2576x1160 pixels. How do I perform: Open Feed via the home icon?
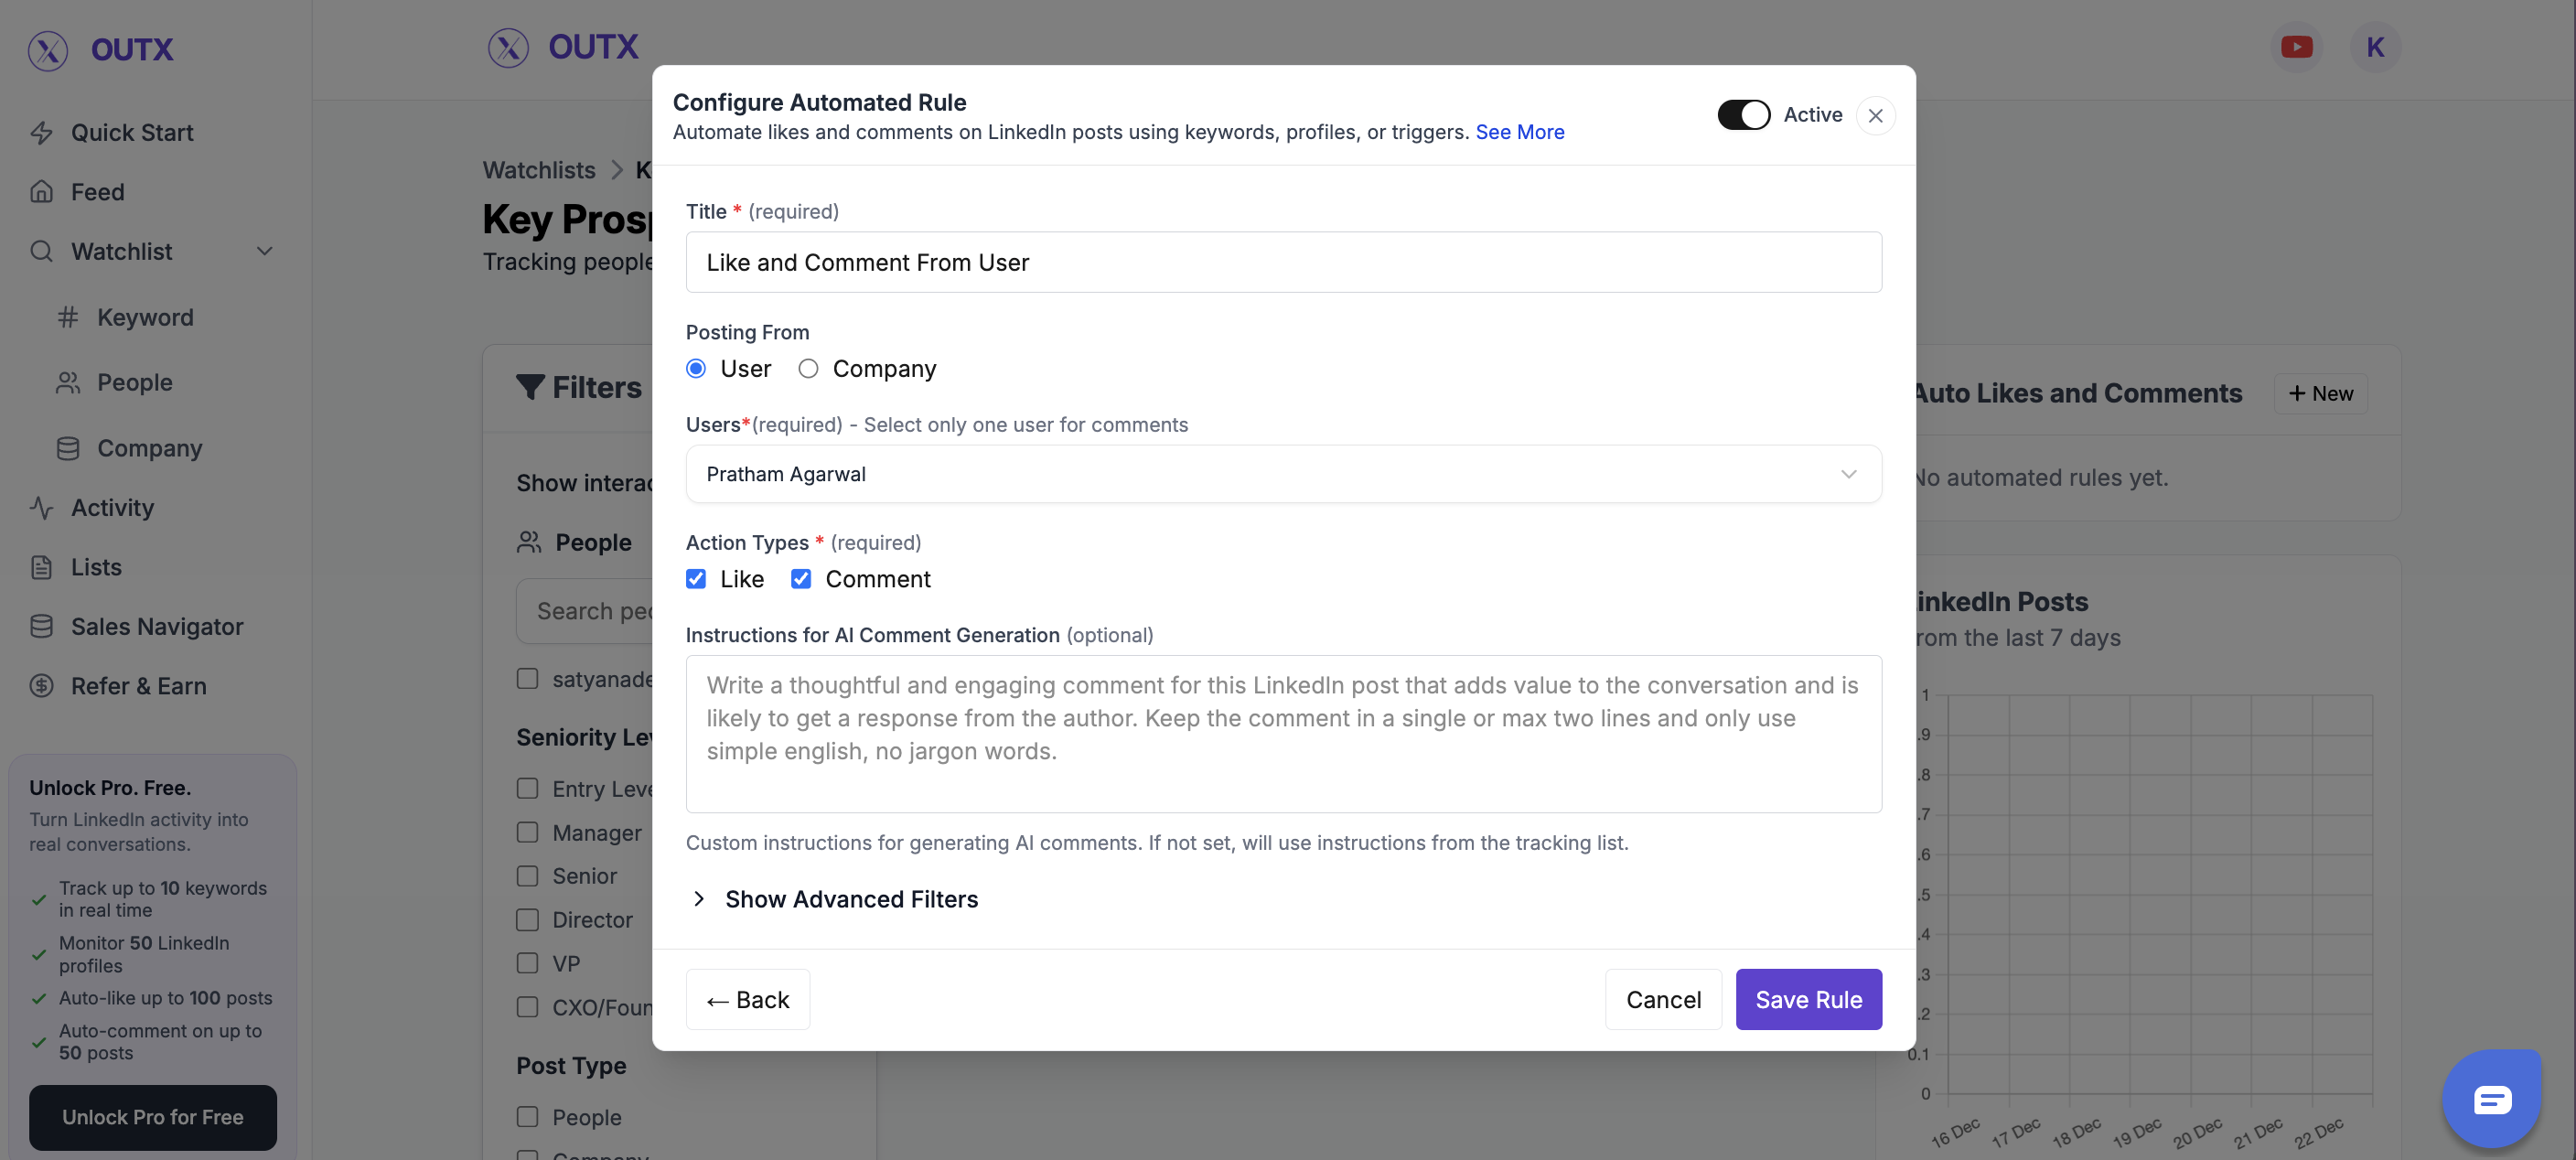tap(41, 192)
